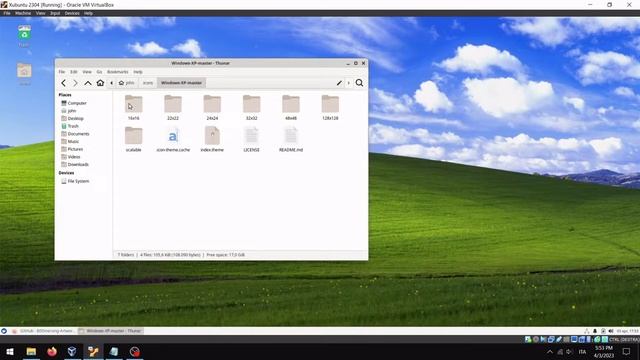Select the LICENSE file
The height and width of the screenshot is (360, 640).
[251, 139]
